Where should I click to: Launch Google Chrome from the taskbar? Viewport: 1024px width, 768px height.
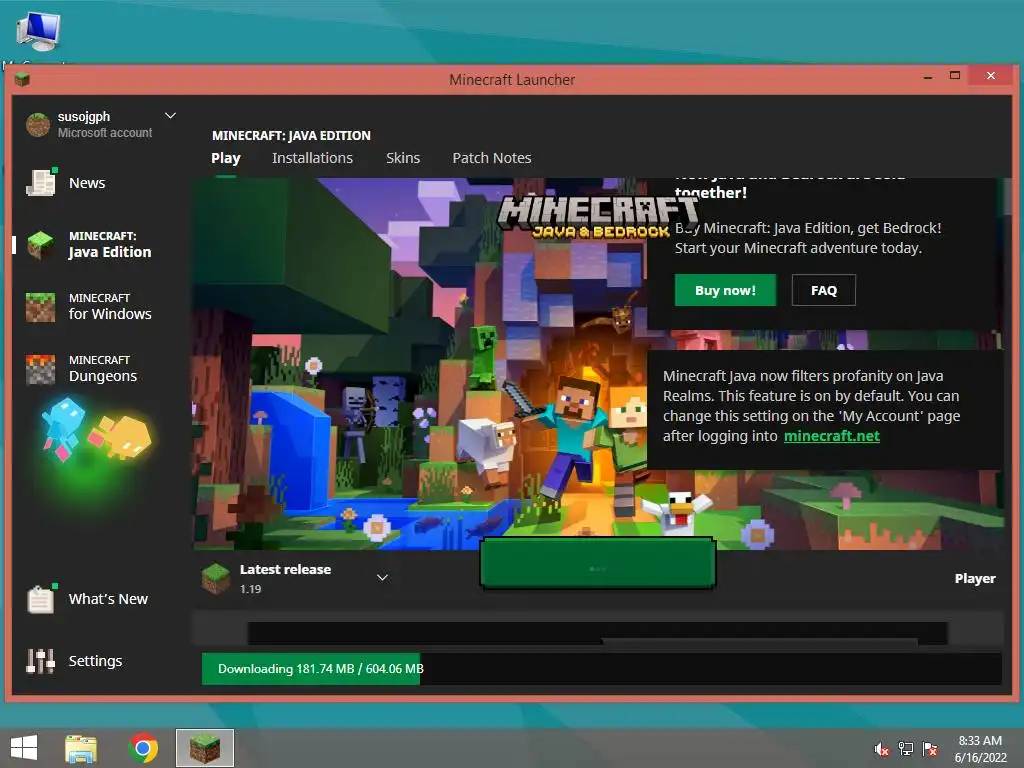click(143, 748)
